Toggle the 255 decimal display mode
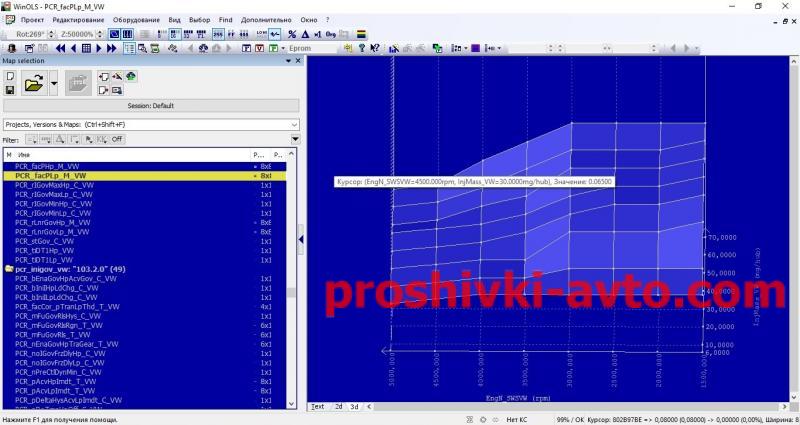The image size is (800, 425). click(x=218, y=34)
